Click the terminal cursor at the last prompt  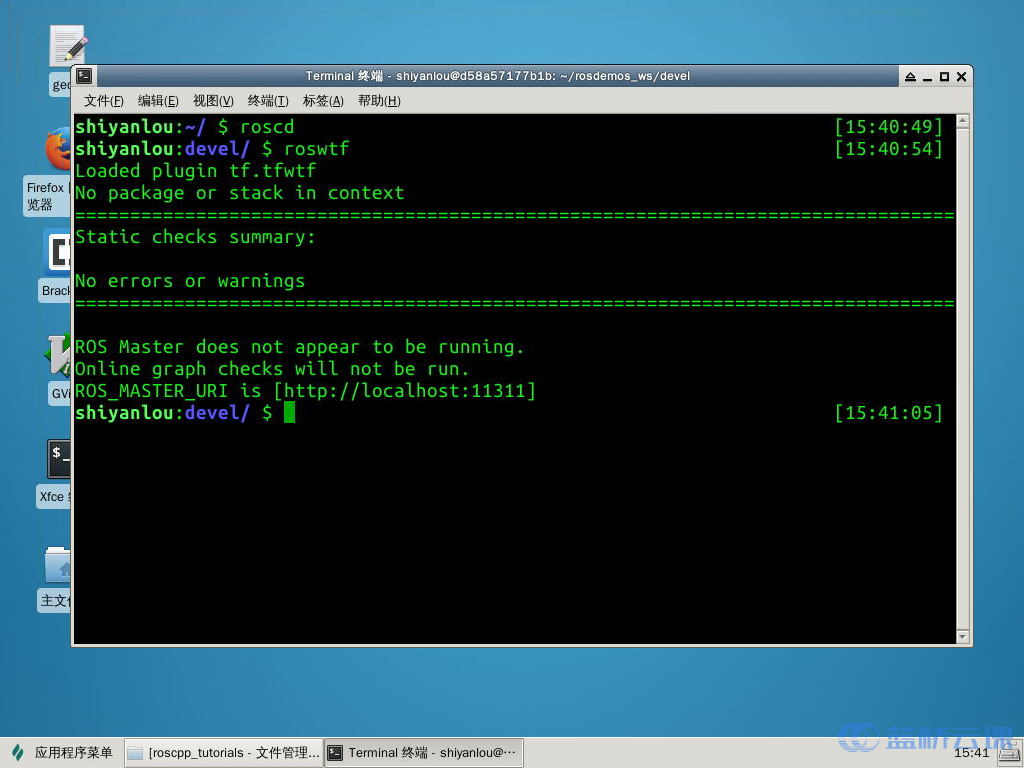point(289,412)
